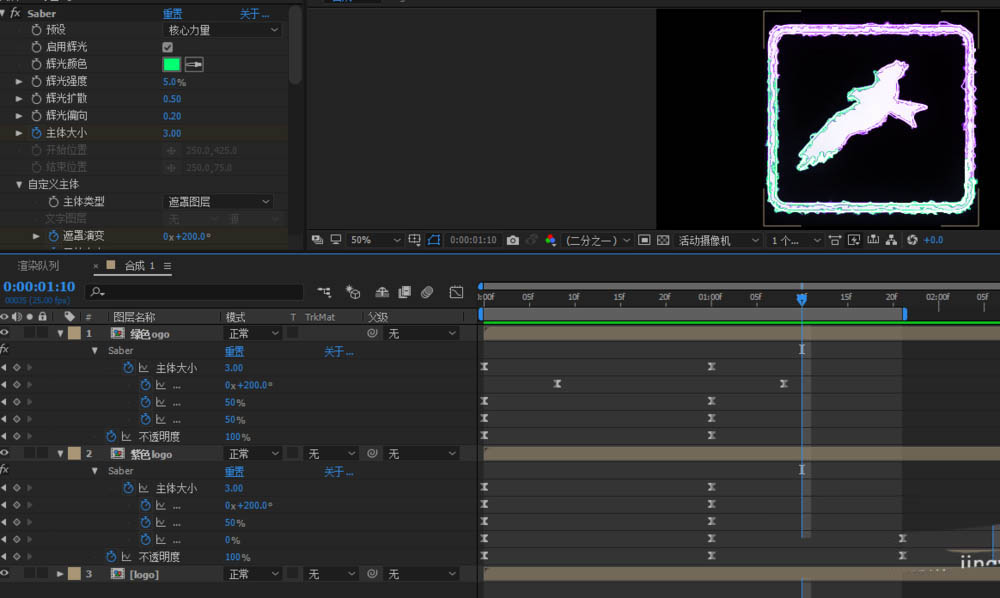This screenshot has height=598, width=1000.
Task: Expand the 辉光扩散 property triangle
Action: 19,98
